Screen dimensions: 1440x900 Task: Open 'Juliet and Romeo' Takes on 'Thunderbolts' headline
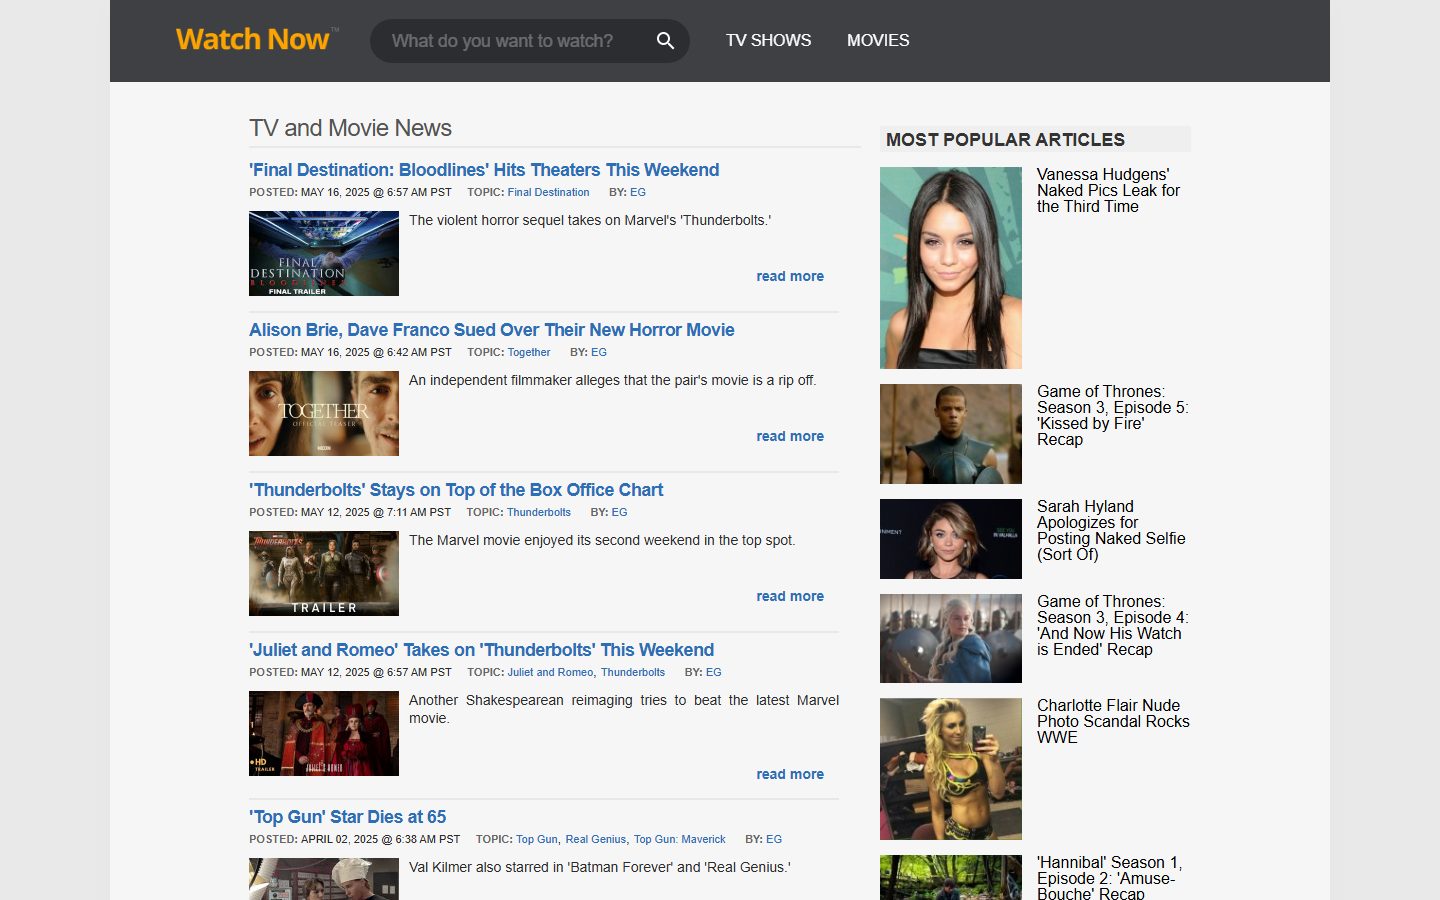(481, 650)
